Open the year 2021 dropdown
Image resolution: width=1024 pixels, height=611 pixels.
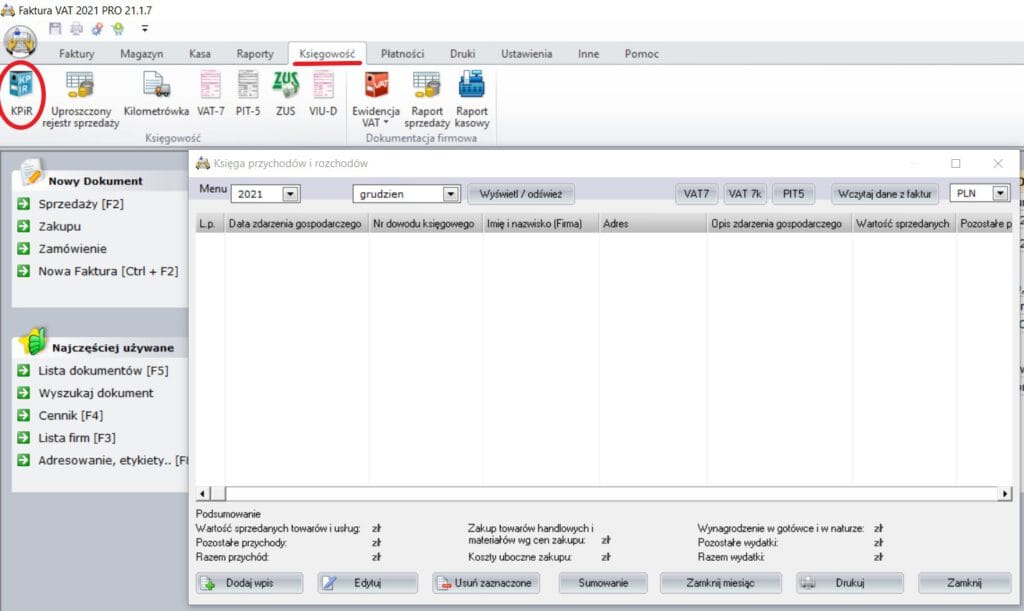(290, 192)
